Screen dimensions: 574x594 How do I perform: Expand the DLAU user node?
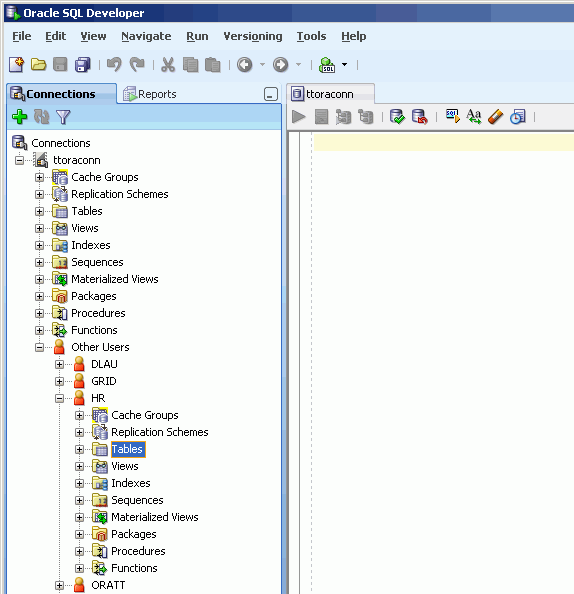pos(59,364)
